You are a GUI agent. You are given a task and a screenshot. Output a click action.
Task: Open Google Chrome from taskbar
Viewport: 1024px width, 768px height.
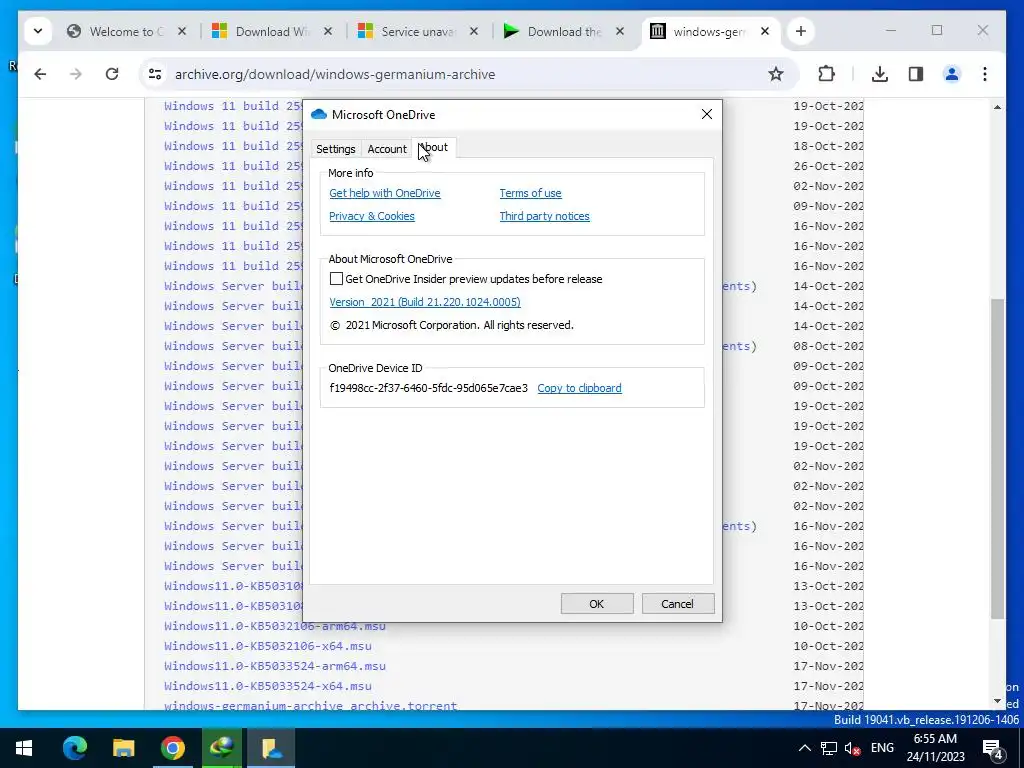tap(172, 748)
